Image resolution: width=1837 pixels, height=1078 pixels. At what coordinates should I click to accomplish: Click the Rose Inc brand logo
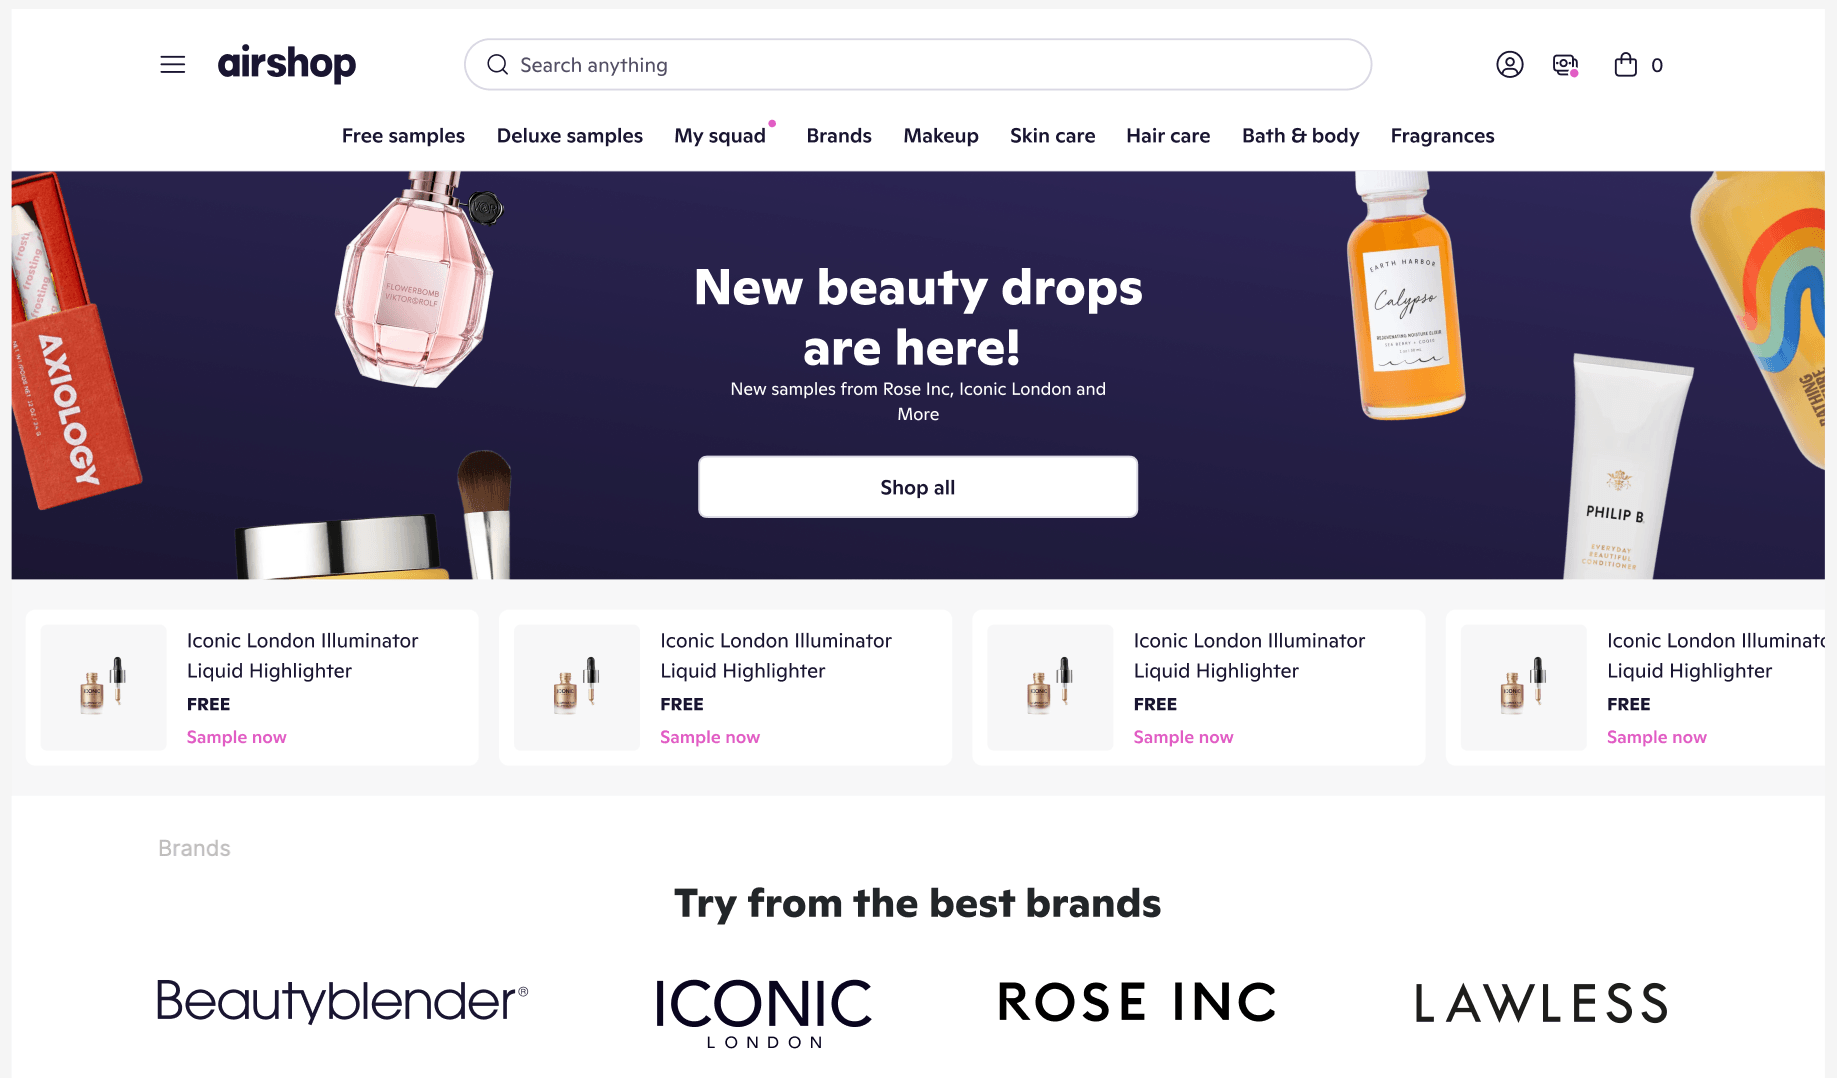(x=1137, y=1002)
